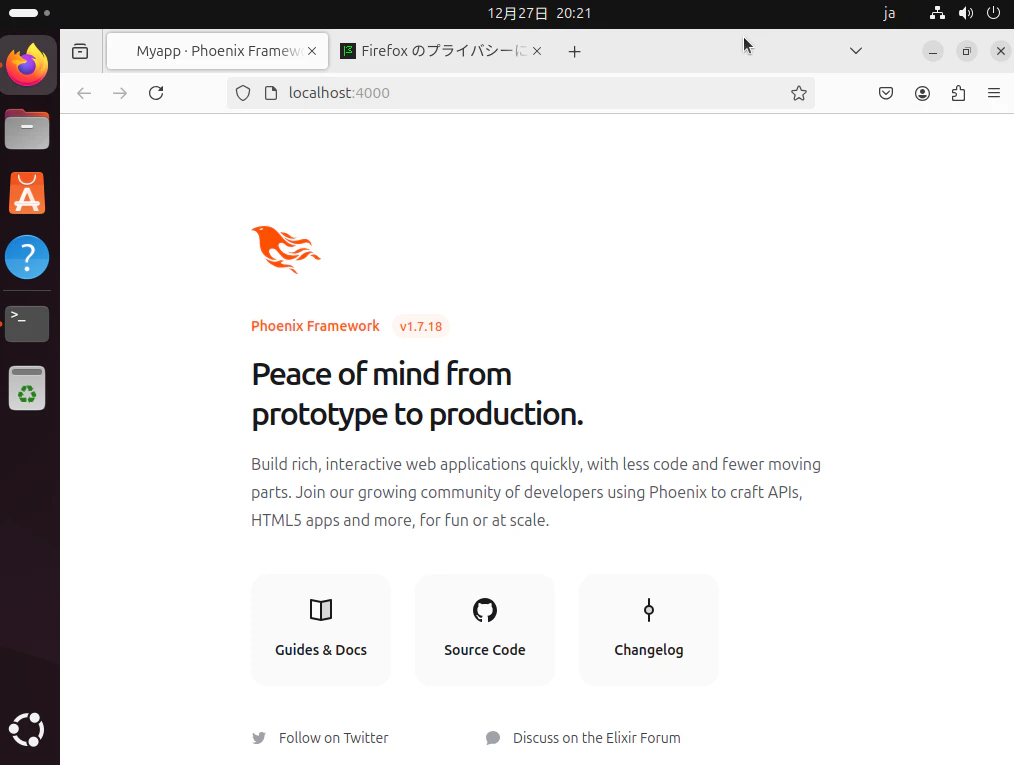Click the Phoenix bird logo

tap(285, 250)
